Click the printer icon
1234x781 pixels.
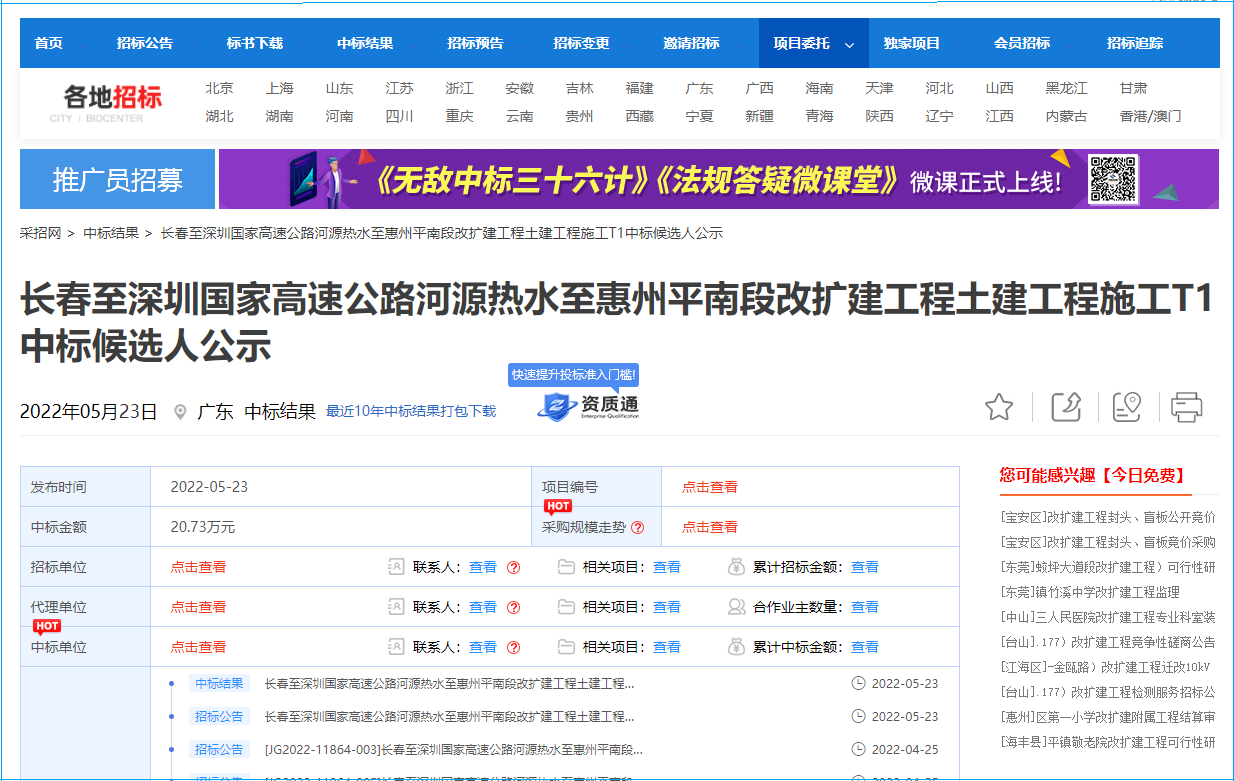1186,407
